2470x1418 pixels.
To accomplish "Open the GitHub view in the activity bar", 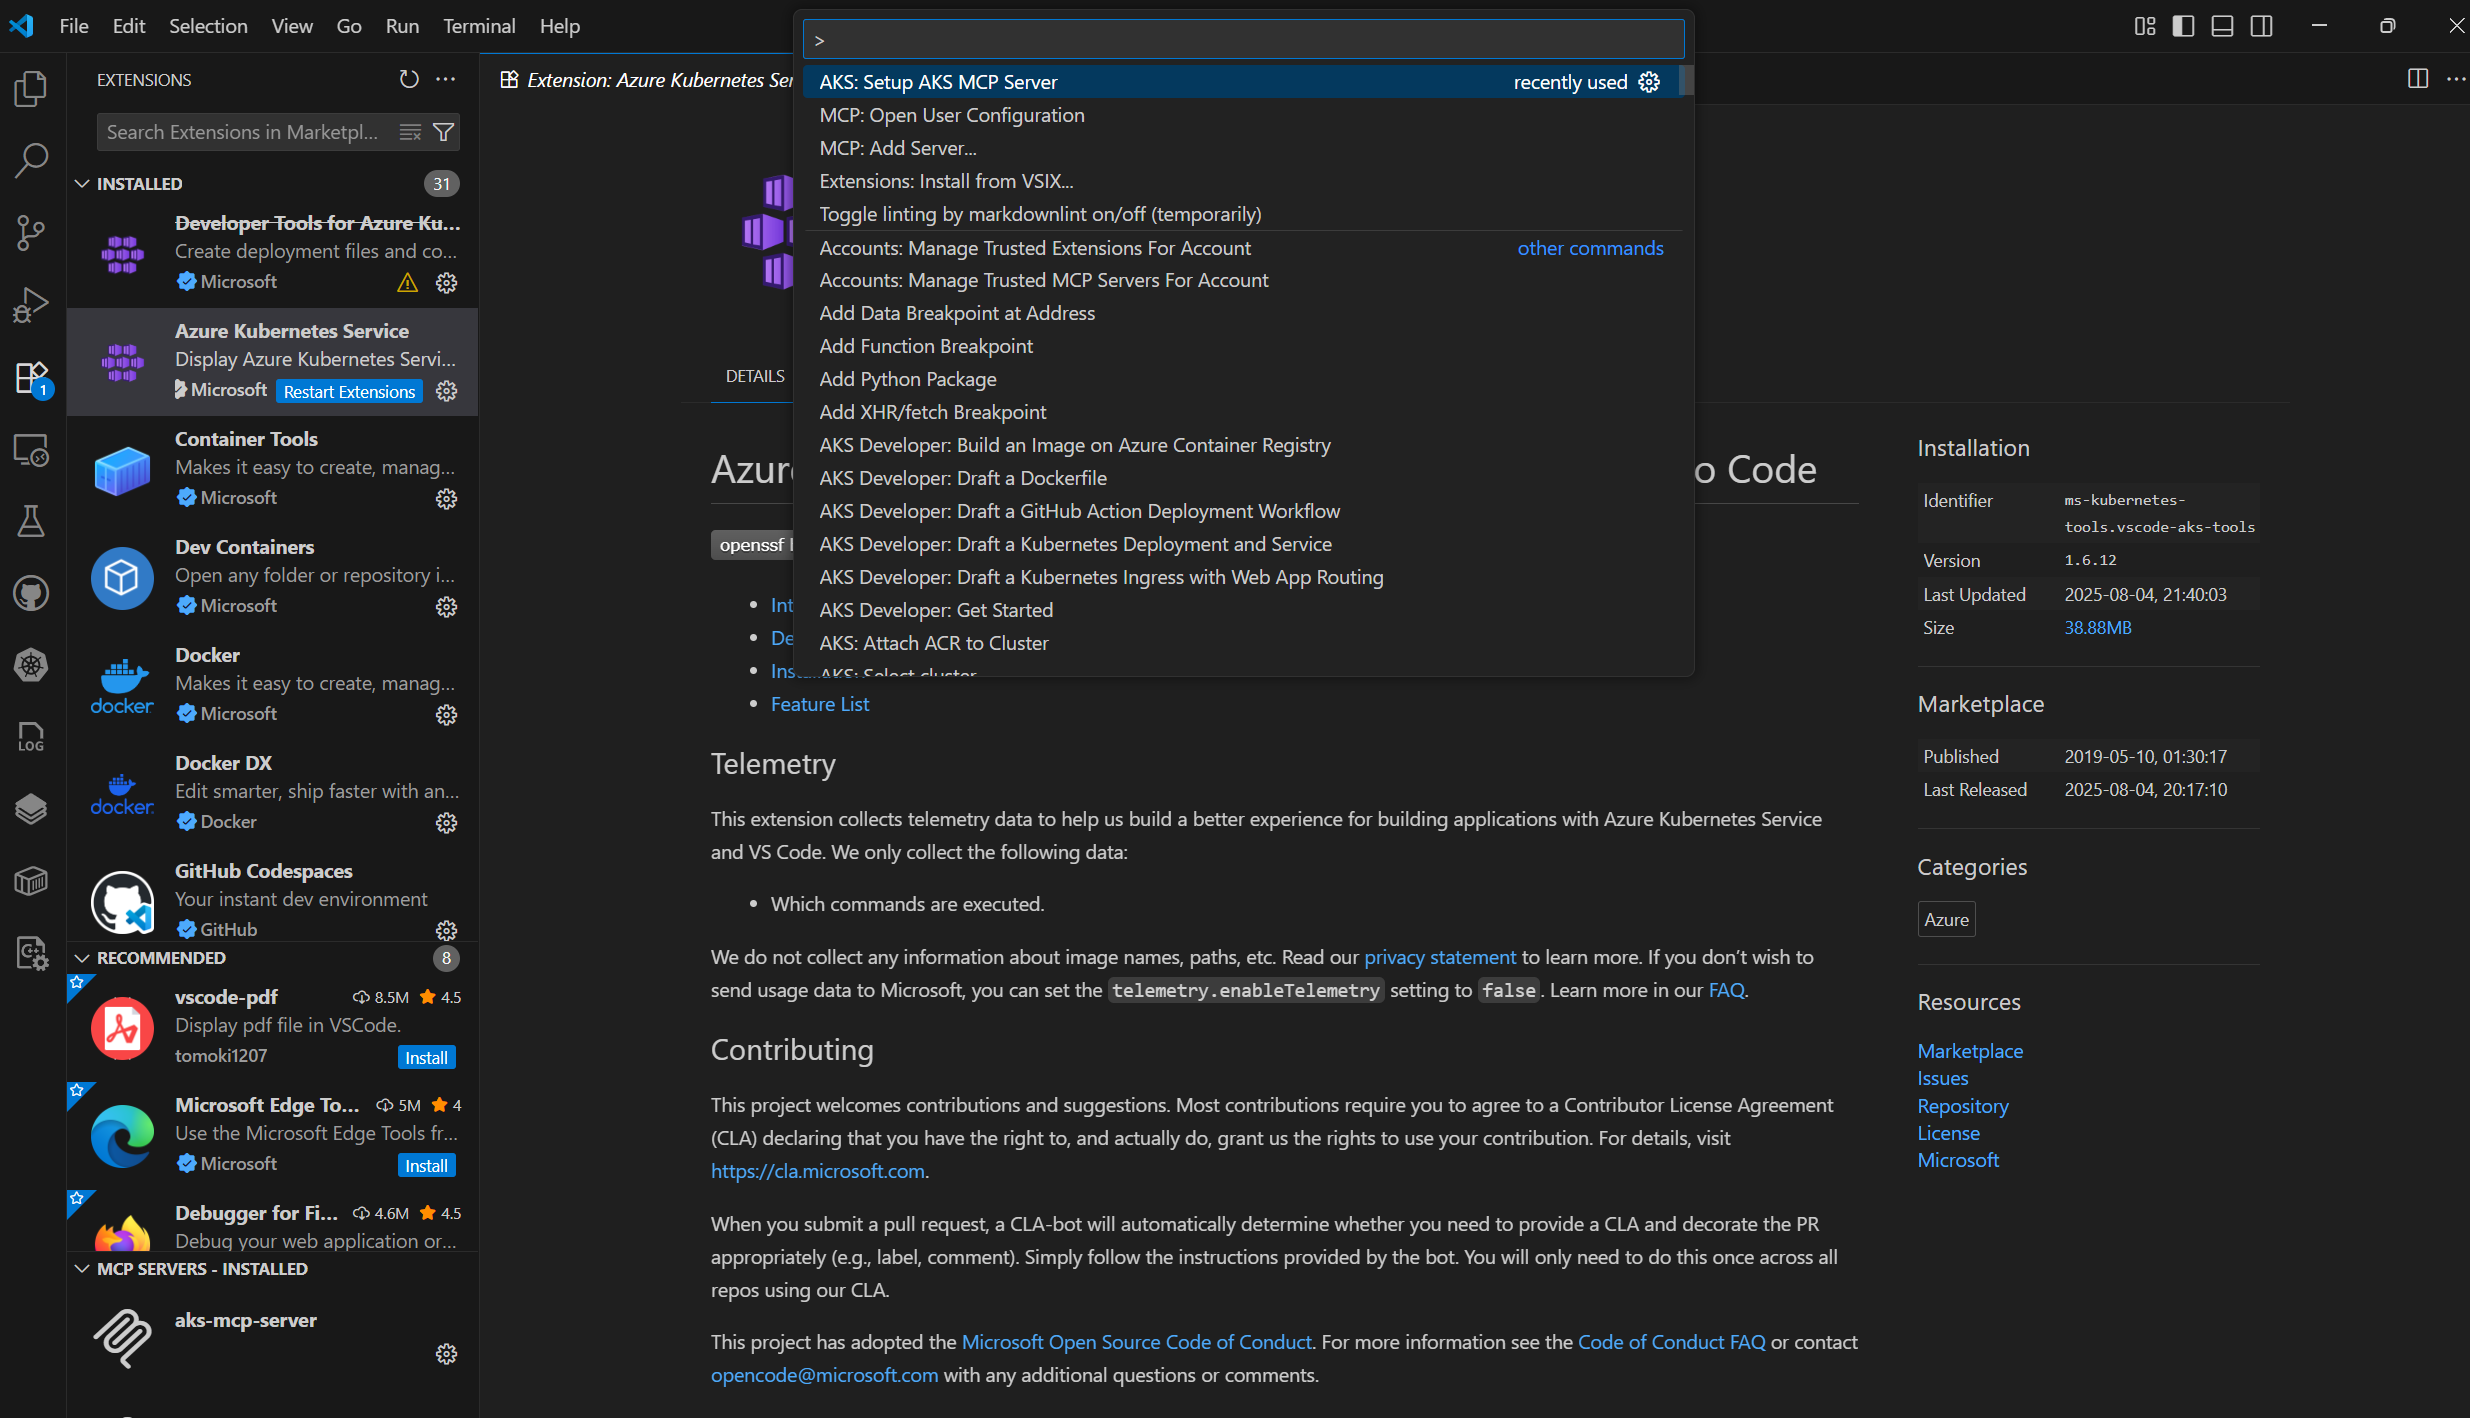I will (x=31, y=593).
